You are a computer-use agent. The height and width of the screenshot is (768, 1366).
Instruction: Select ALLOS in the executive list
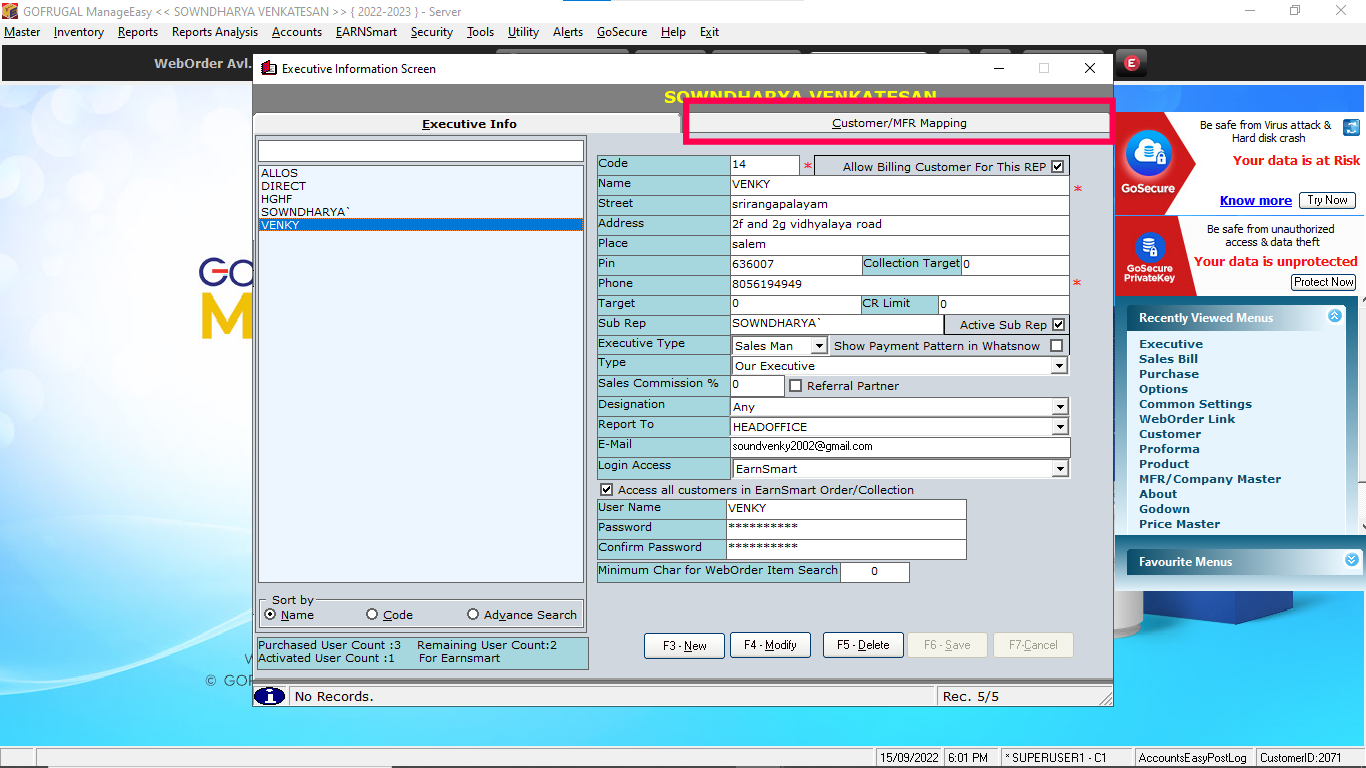tap(420, 173)
